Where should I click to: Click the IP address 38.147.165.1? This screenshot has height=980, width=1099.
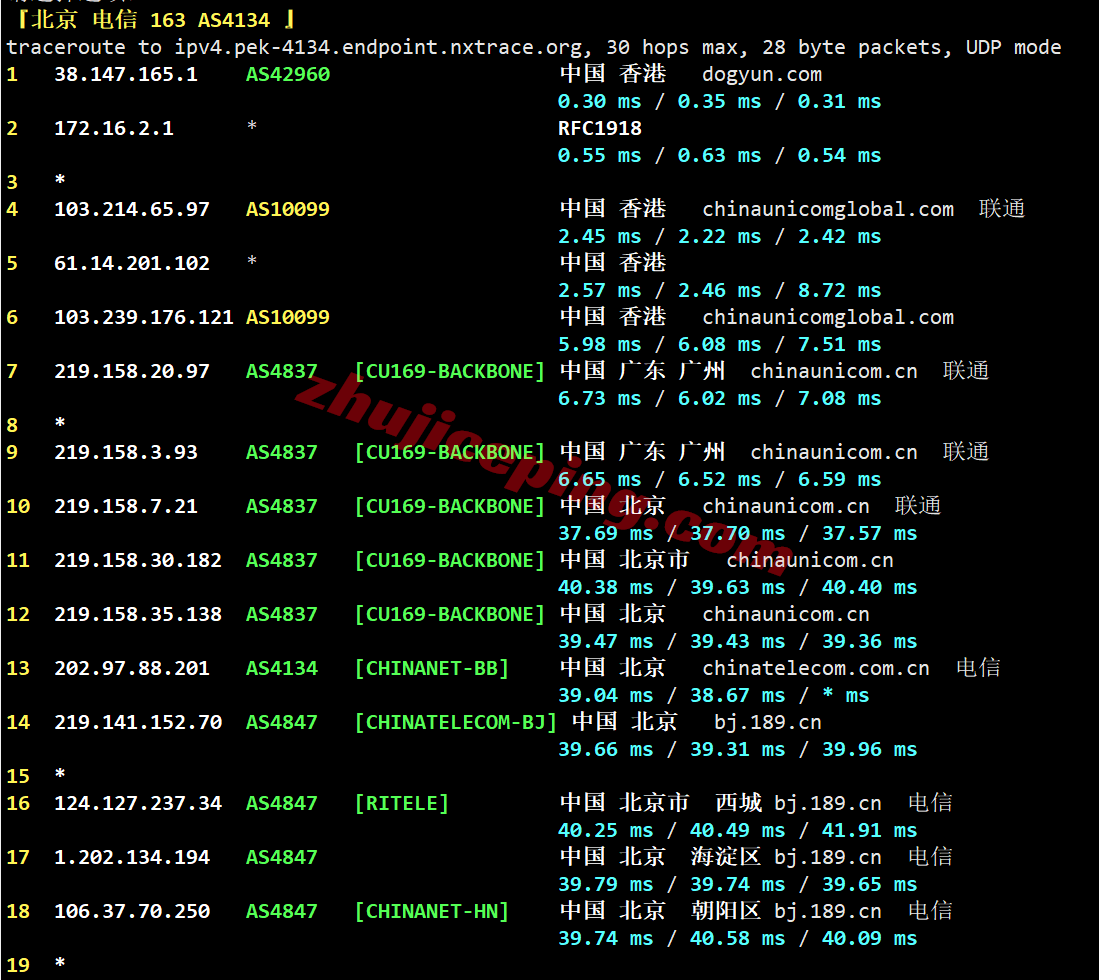coord(126,74)
